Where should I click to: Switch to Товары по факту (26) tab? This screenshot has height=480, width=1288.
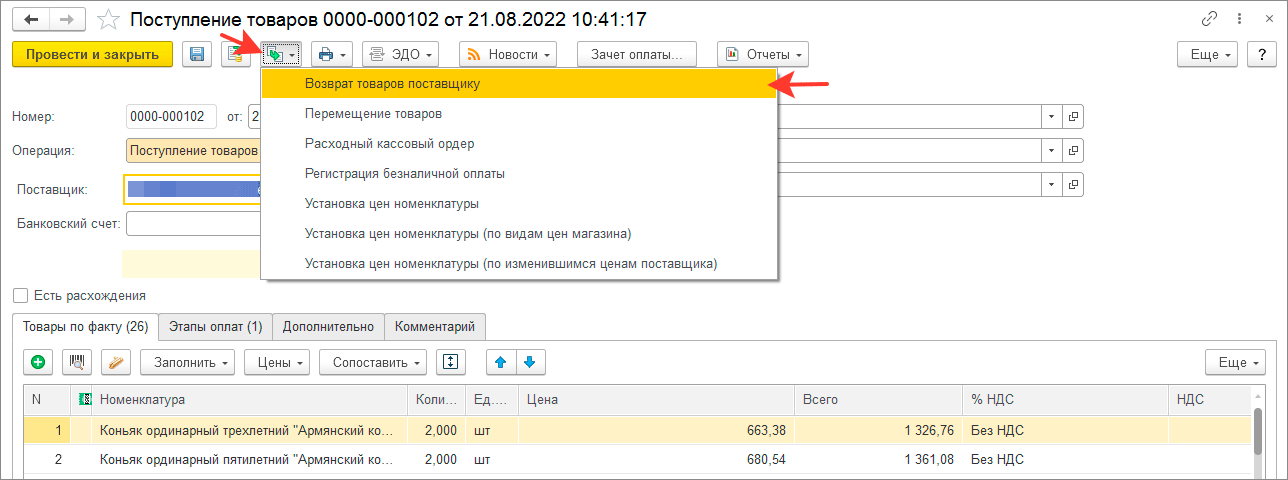pyautogui.click(x=85, y=326)
